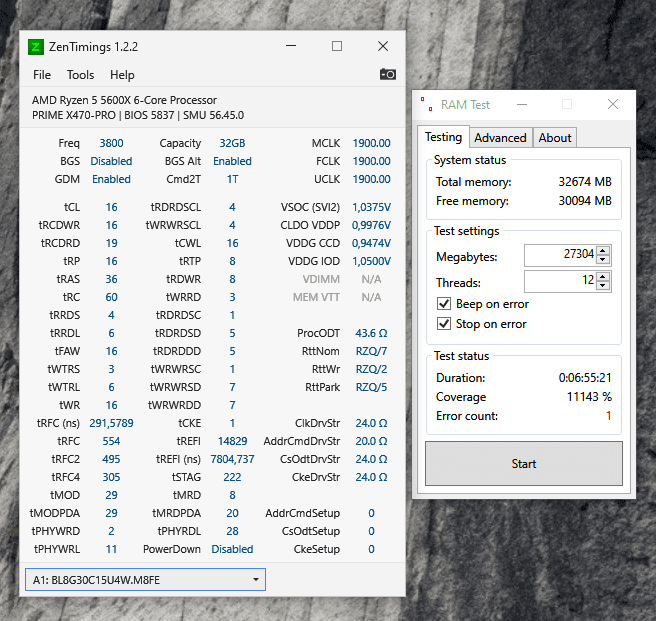Click the BGS value Disabled

(111, 161)
